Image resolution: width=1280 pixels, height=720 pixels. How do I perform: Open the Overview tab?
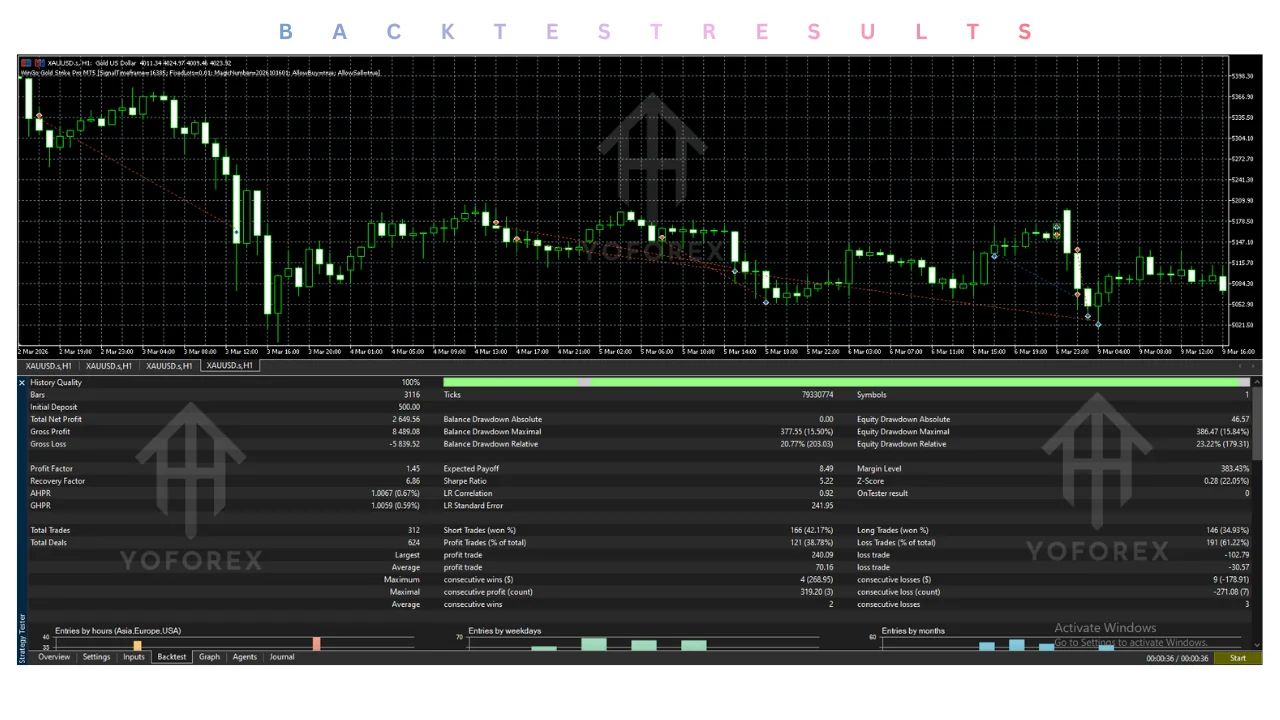(54, 657)
